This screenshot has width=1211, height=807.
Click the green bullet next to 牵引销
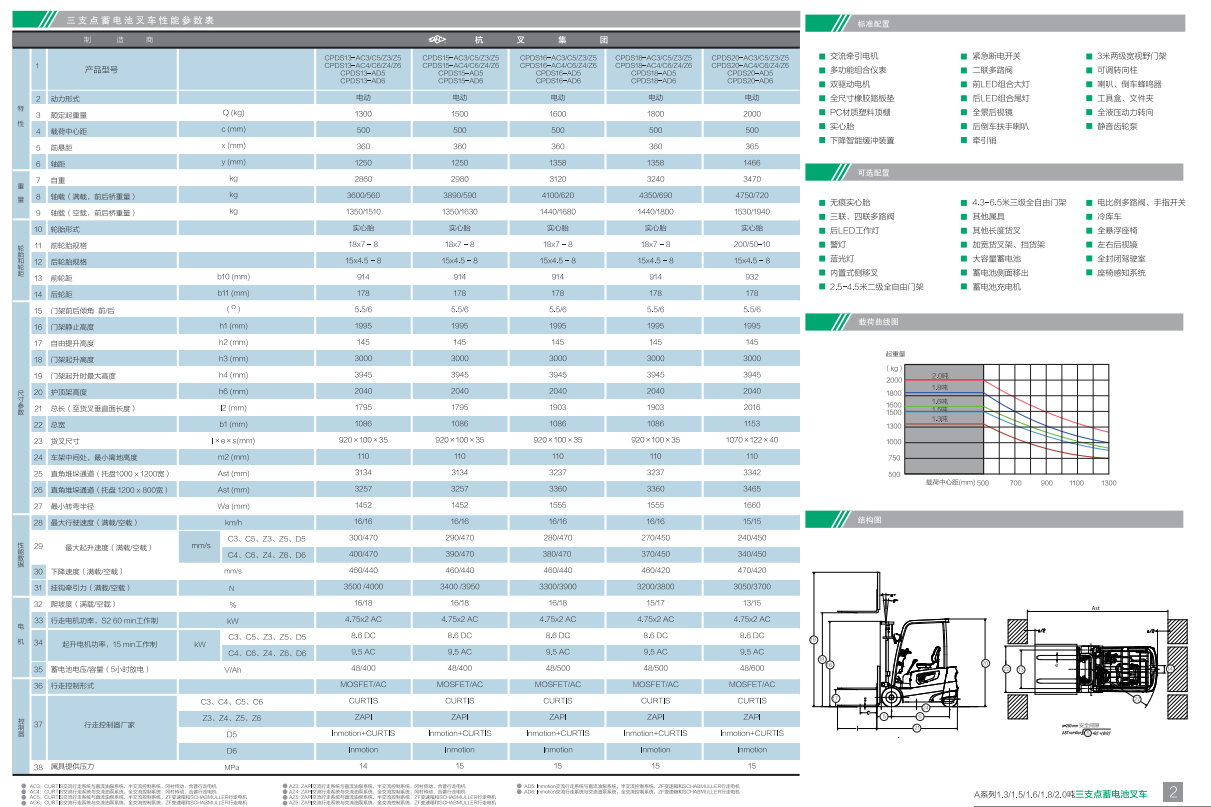click(963, 140)
